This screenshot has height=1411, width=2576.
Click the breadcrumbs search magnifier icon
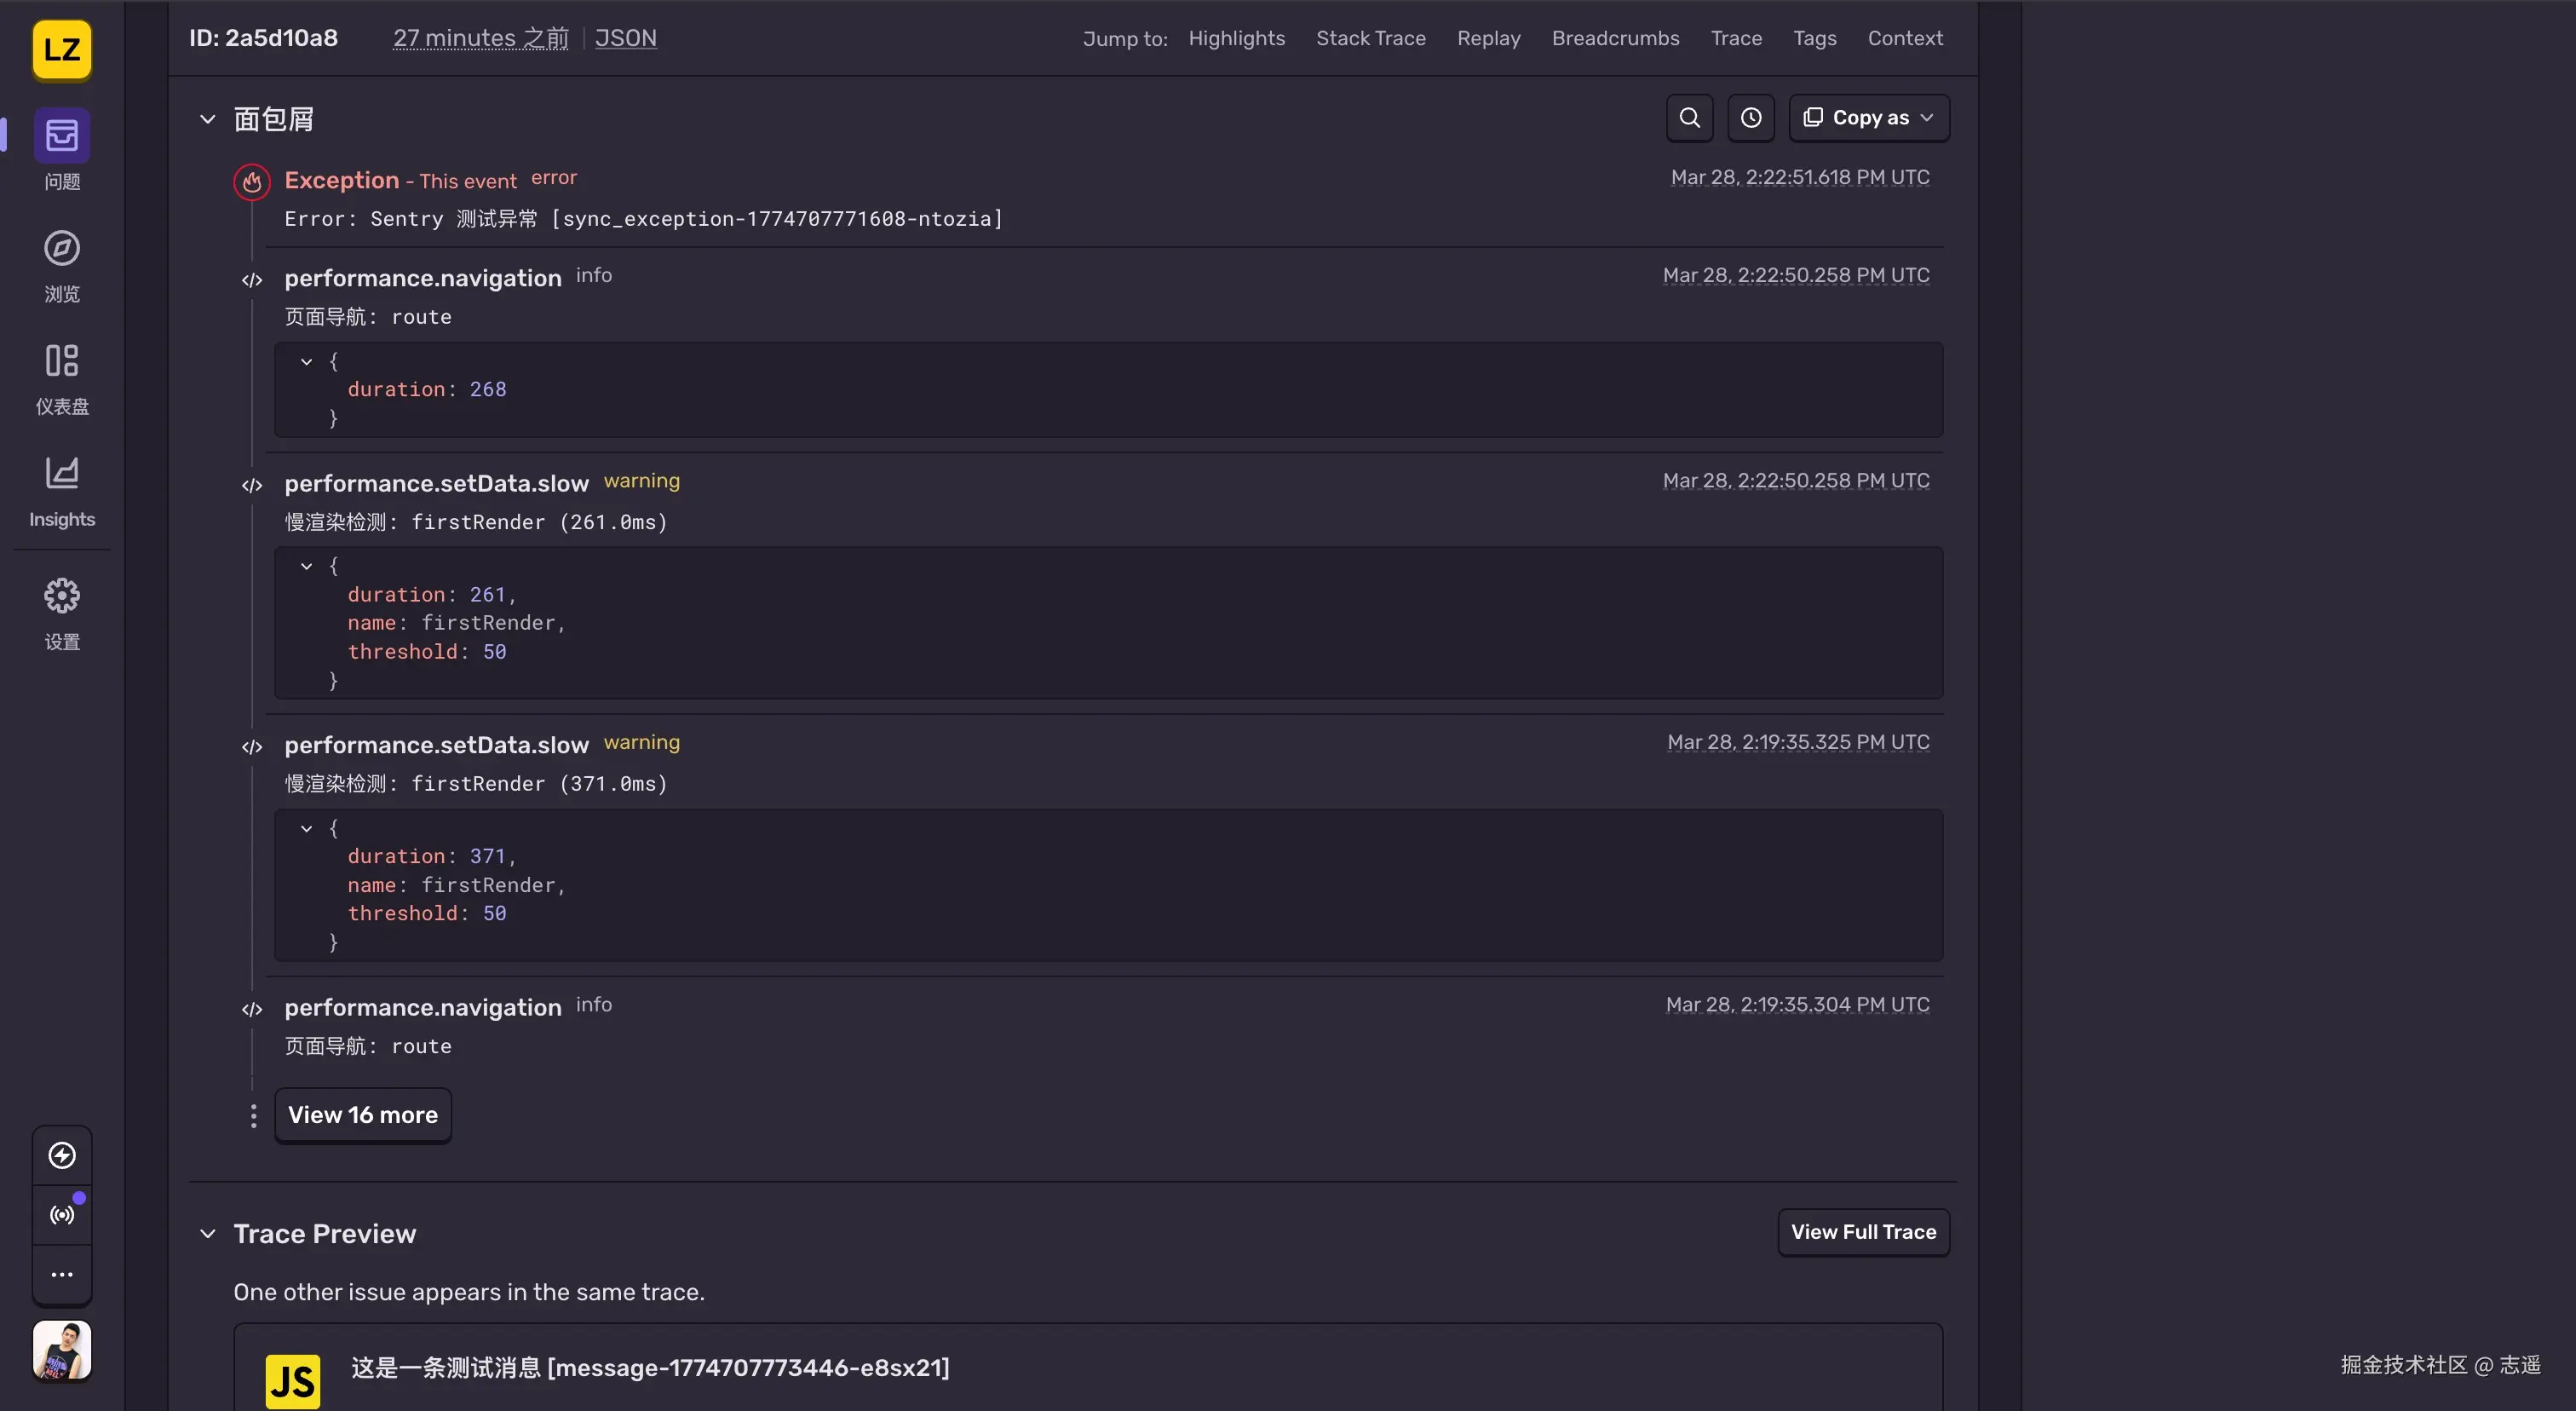tap(1689, 118)
